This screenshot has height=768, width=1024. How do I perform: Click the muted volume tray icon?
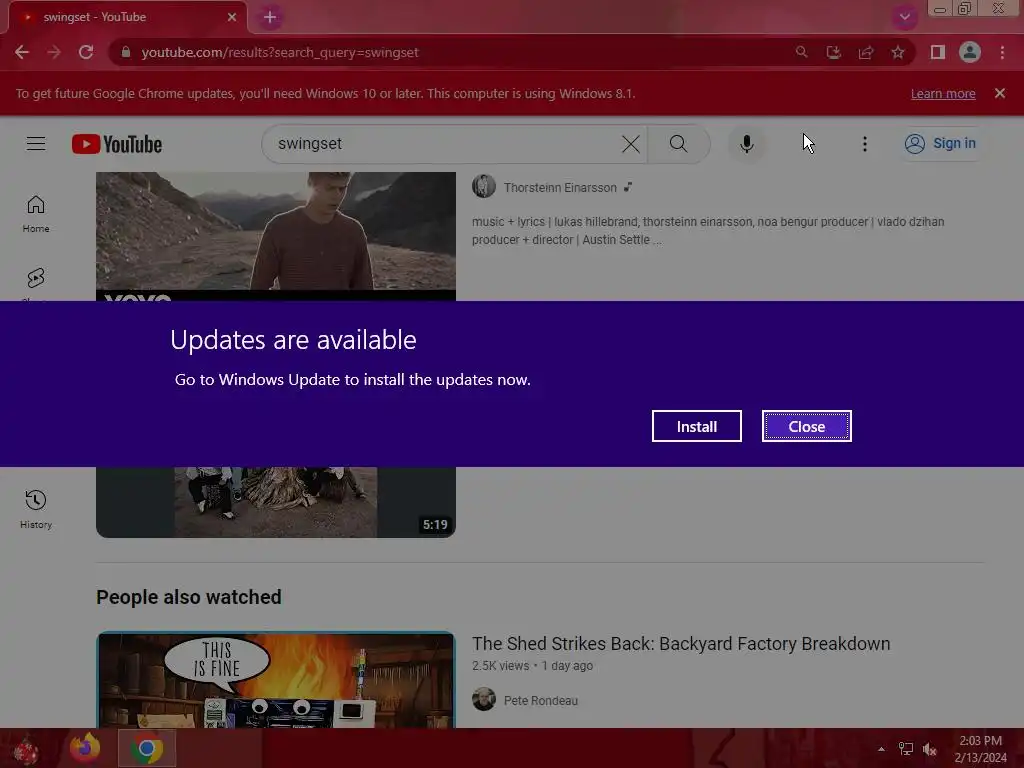930,749
